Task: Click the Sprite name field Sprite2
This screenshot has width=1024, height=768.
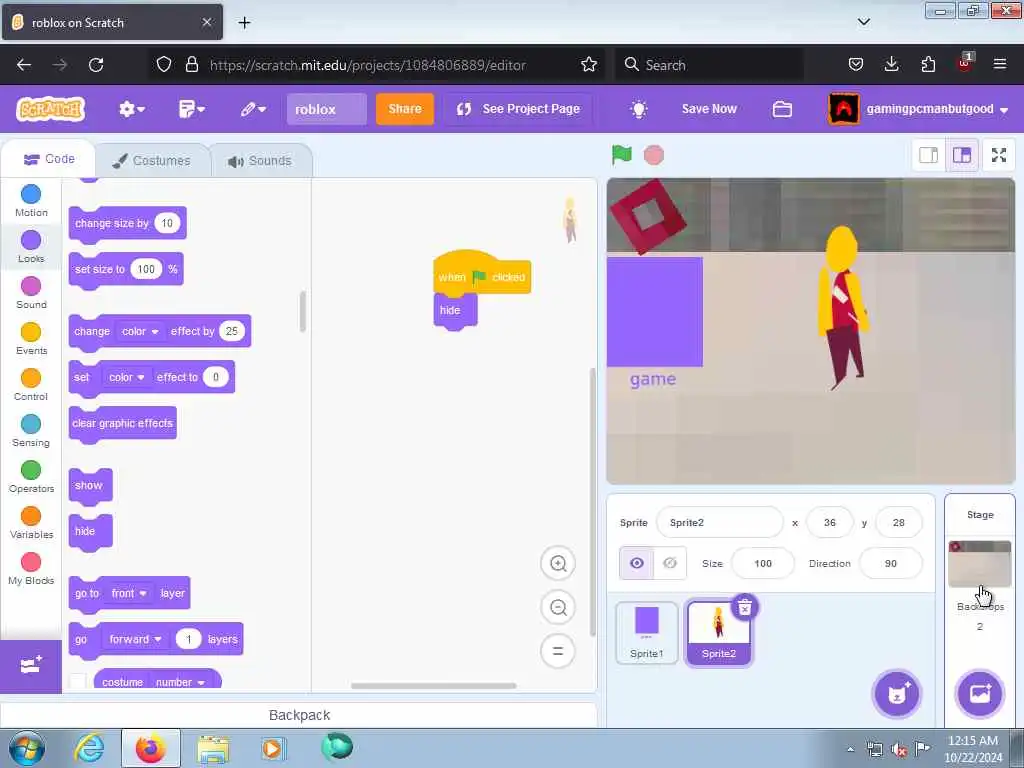Action: [719, 522]
